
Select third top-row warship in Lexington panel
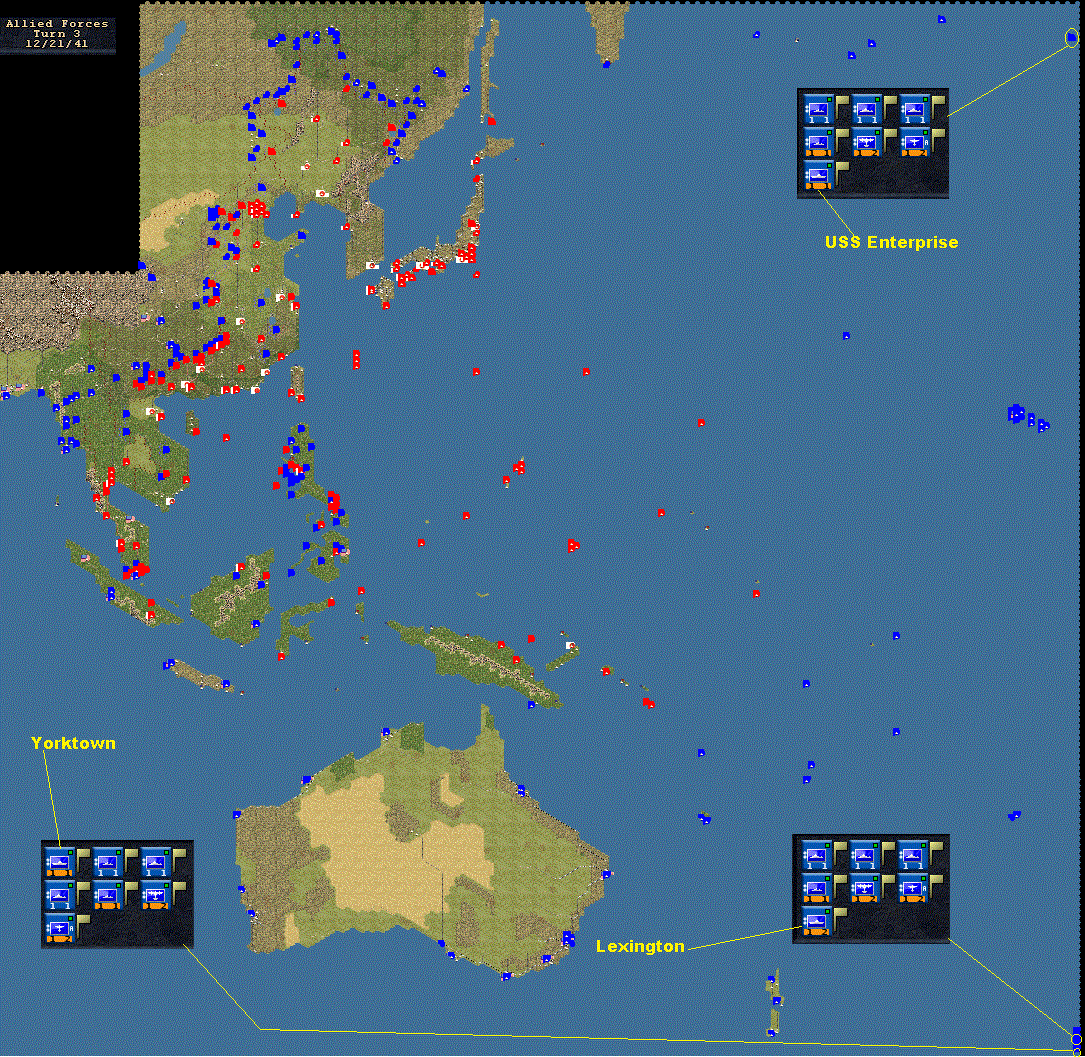[911, 857]
